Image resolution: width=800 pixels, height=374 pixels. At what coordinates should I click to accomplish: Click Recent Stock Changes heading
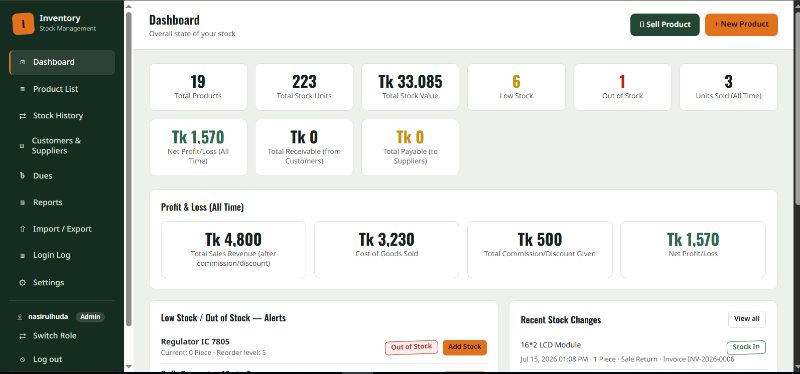tap(561, 320)
